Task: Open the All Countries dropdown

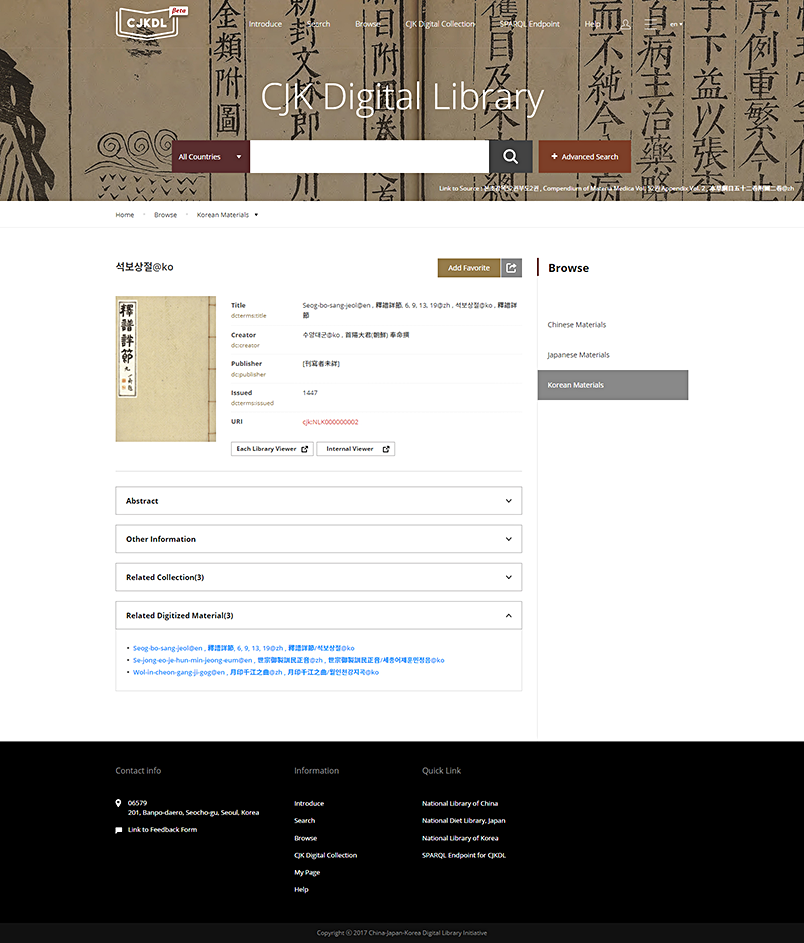Action: 210,156
